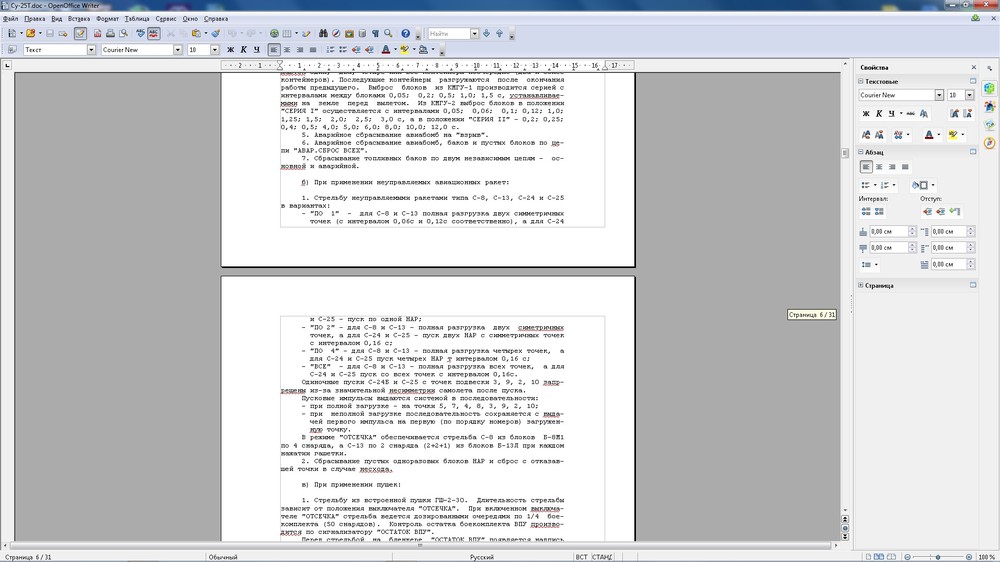Click the Insert table icon

tap(287, 33)
